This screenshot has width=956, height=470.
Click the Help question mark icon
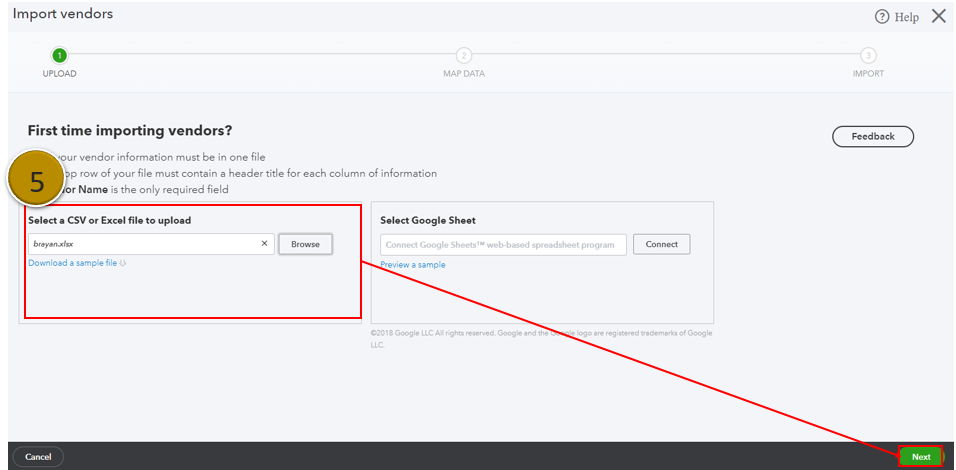(882, 17)
